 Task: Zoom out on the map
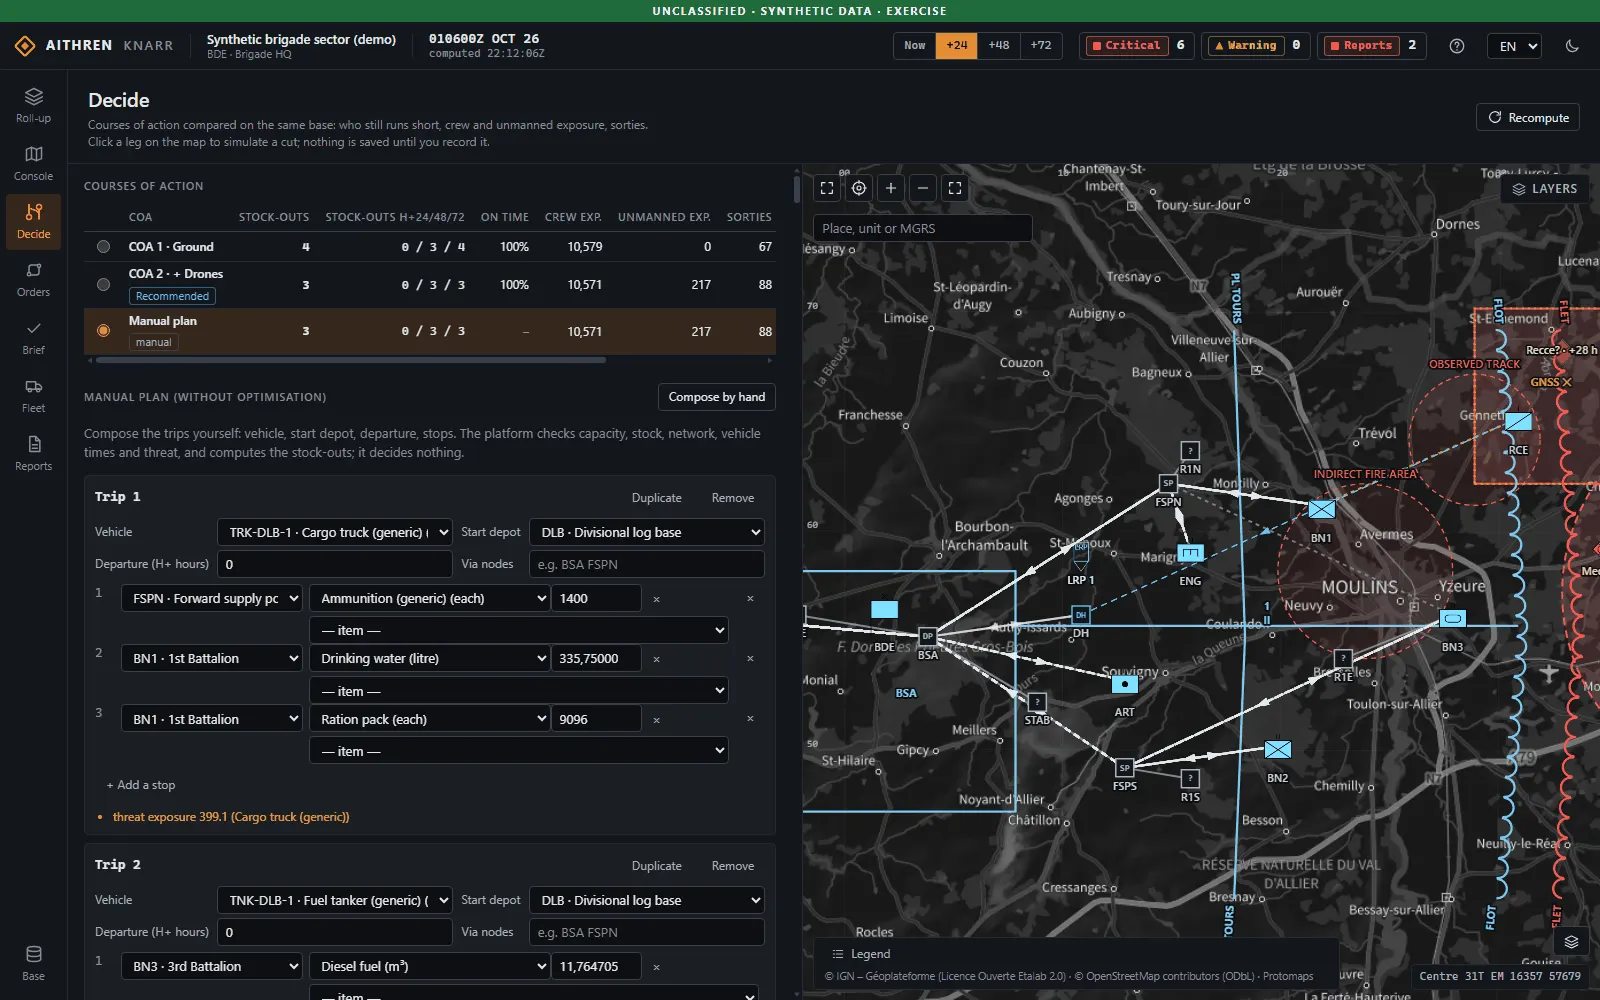[923, 188]
